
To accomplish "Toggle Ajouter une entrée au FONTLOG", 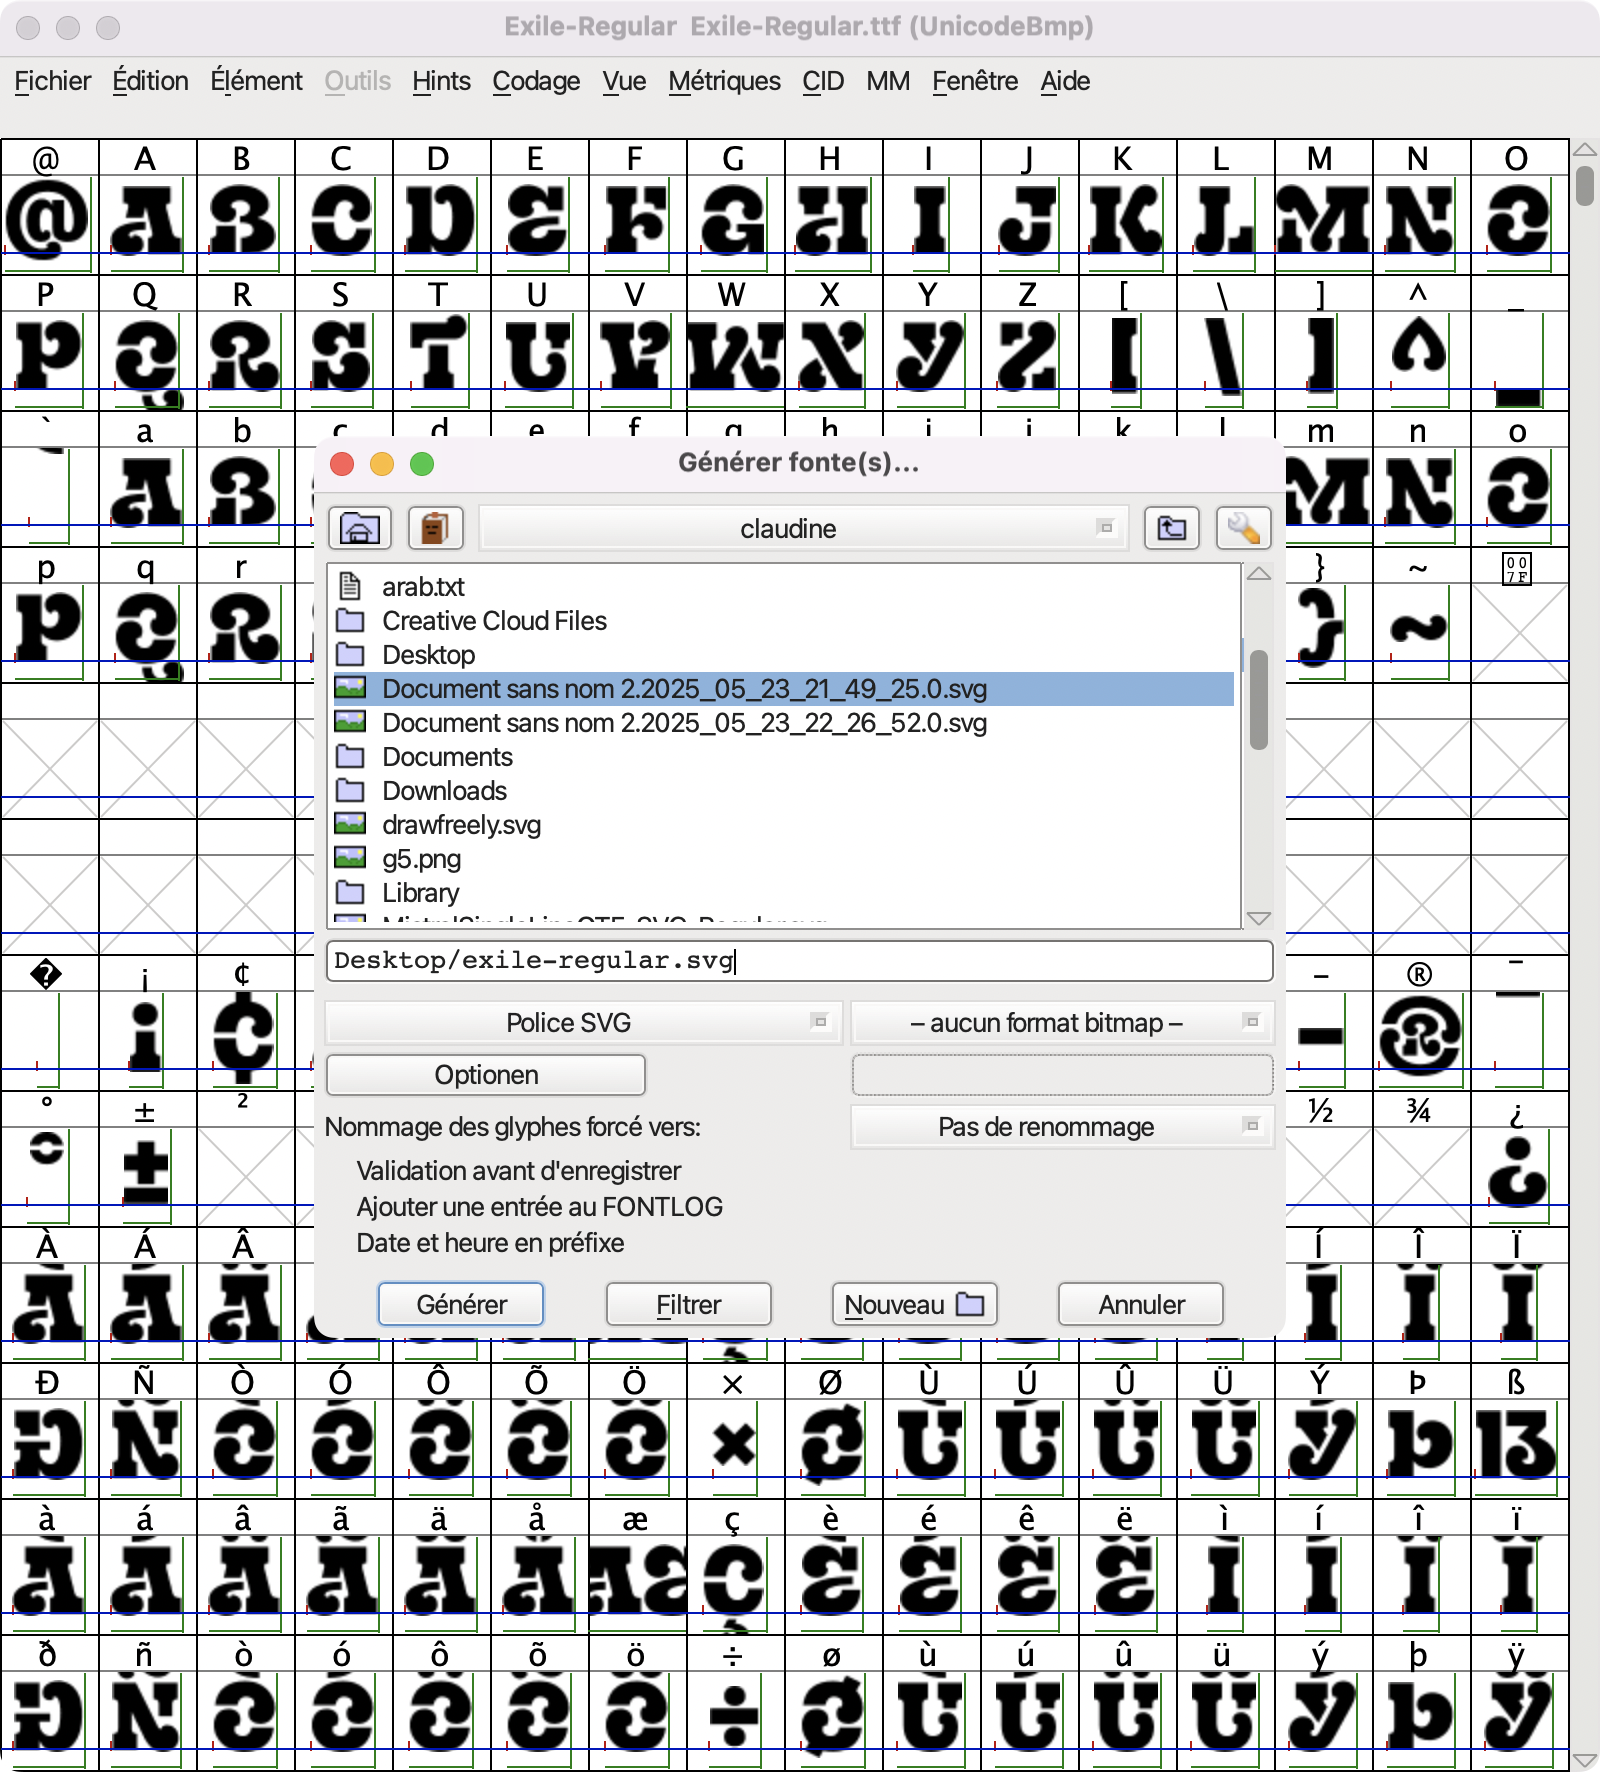I will (539, 1207).
